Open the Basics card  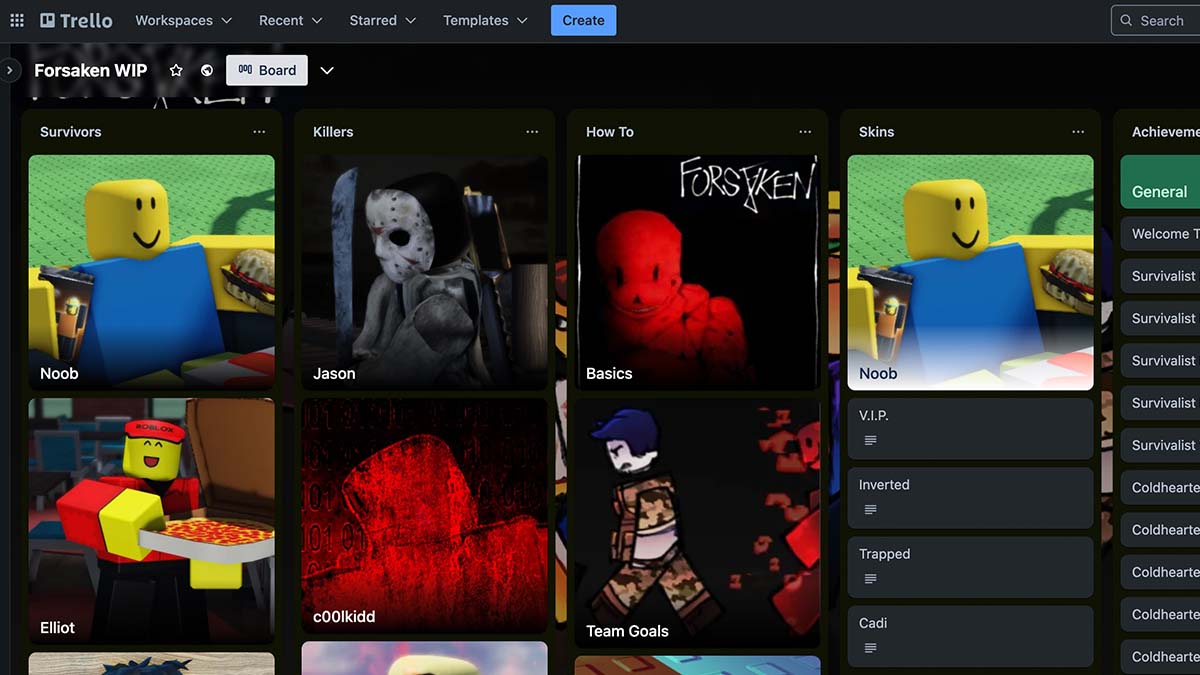click(698, 272)
